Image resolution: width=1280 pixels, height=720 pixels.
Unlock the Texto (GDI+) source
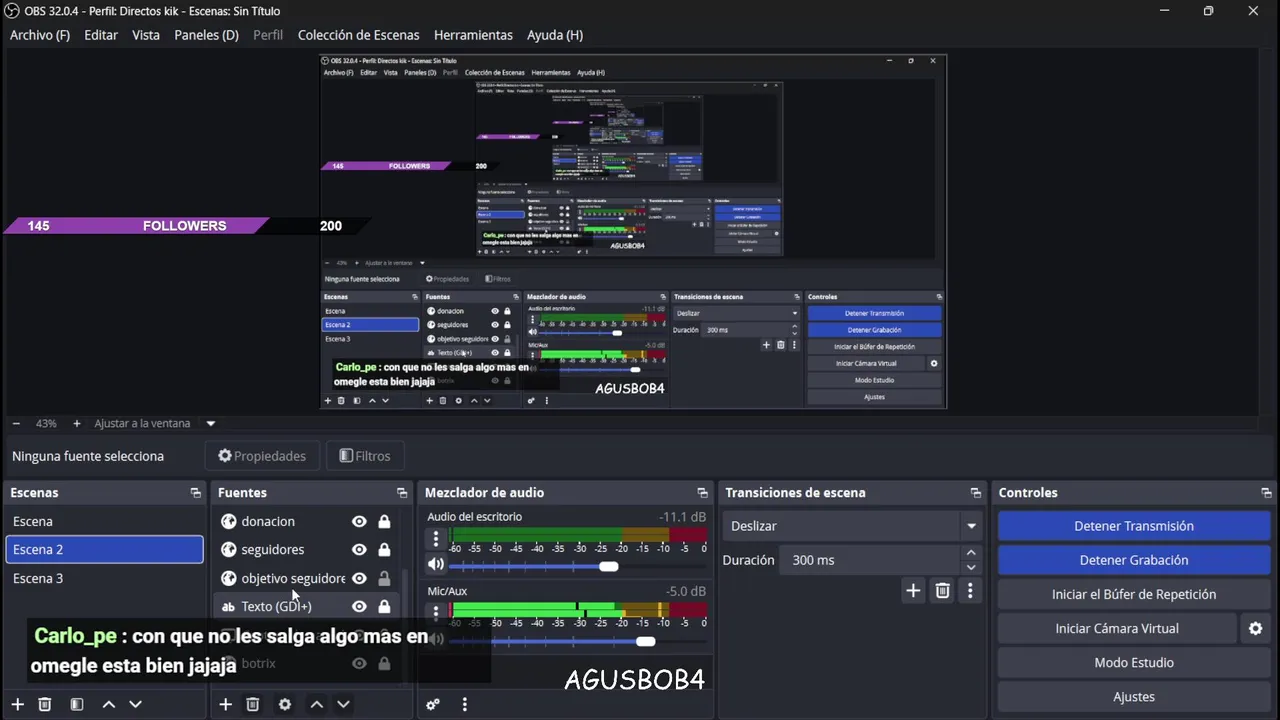[384, 606]
